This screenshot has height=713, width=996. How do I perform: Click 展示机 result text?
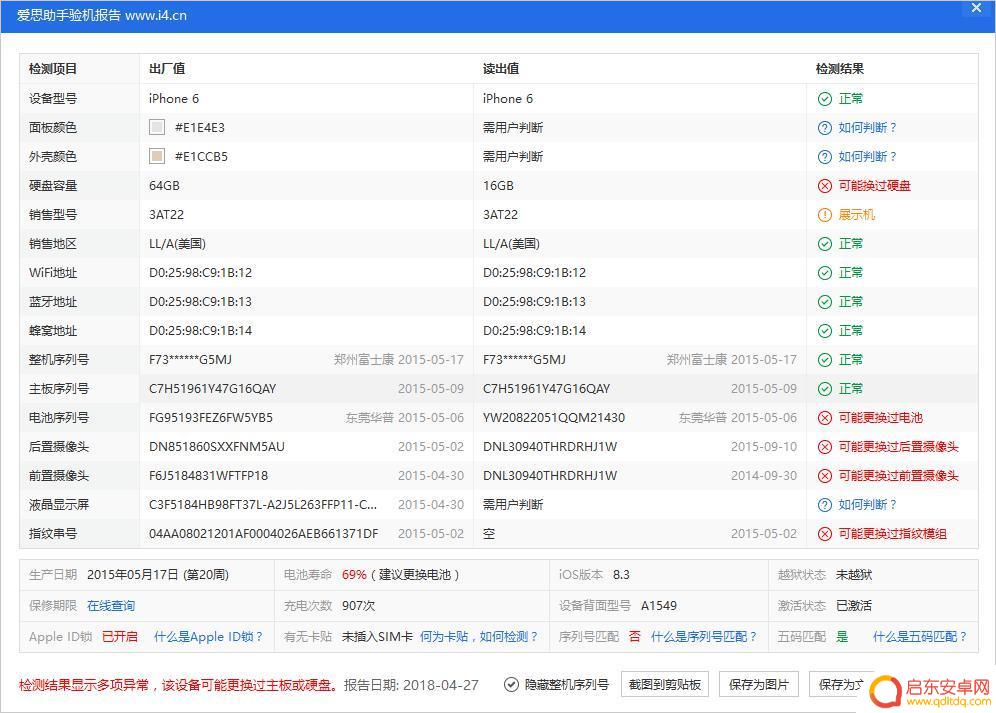tap(856, 215)
